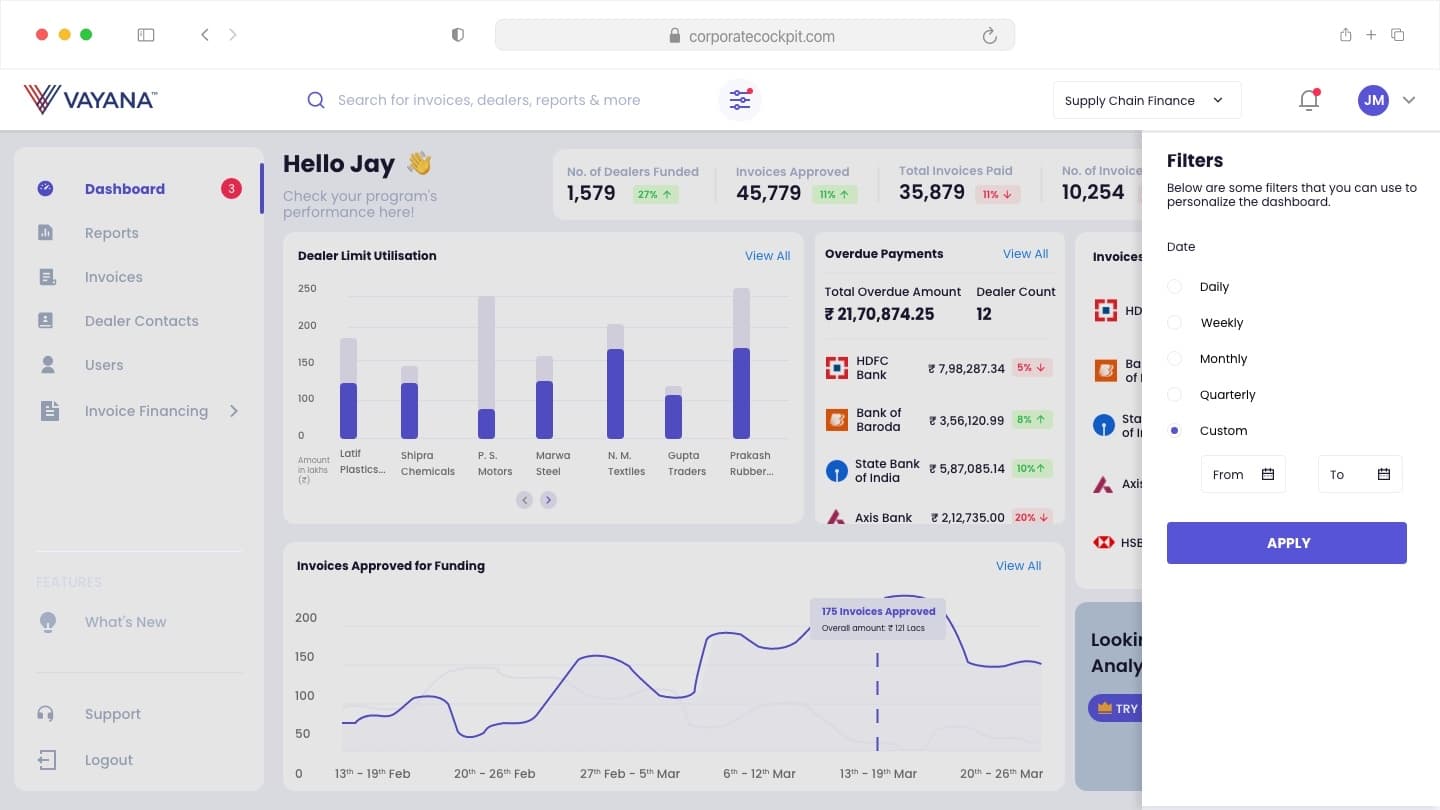The image size is (1440, 810).
Task: Select the Quarterly date filter
Action: coord(1175,395)
